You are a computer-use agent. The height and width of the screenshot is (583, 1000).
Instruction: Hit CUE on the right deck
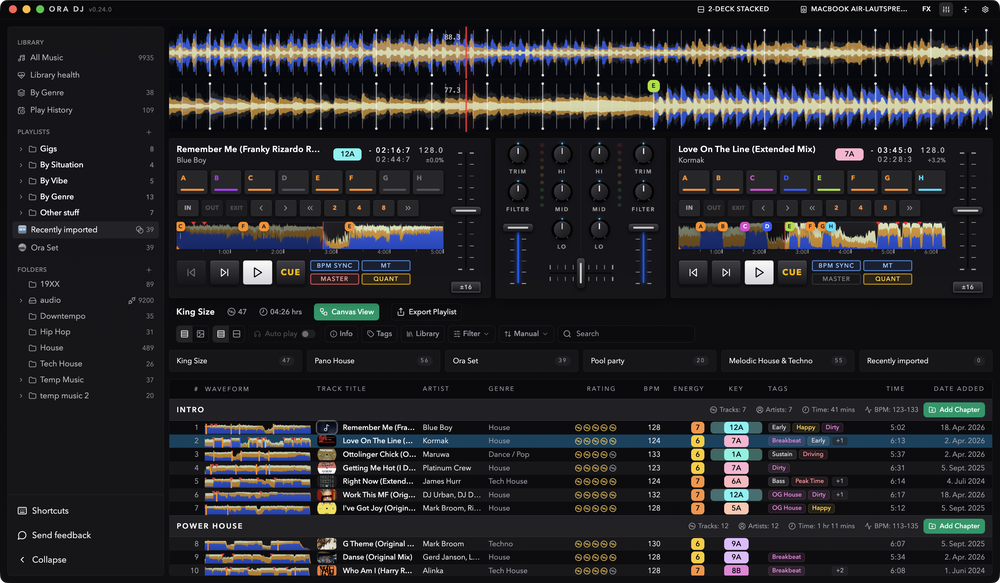coord(791,272)
